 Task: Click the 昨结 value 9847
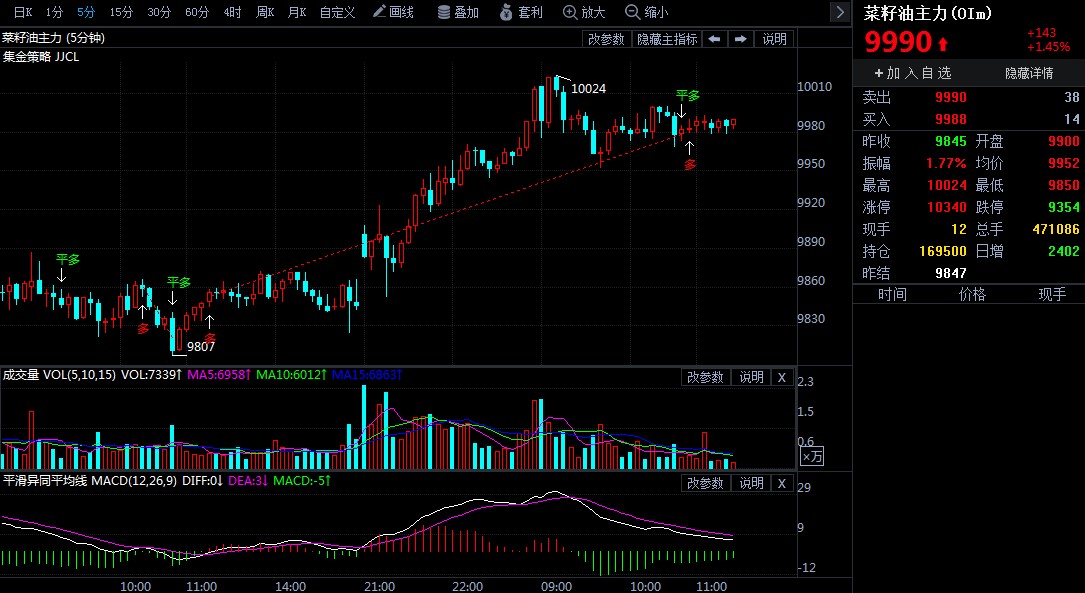tap(950, 273)
